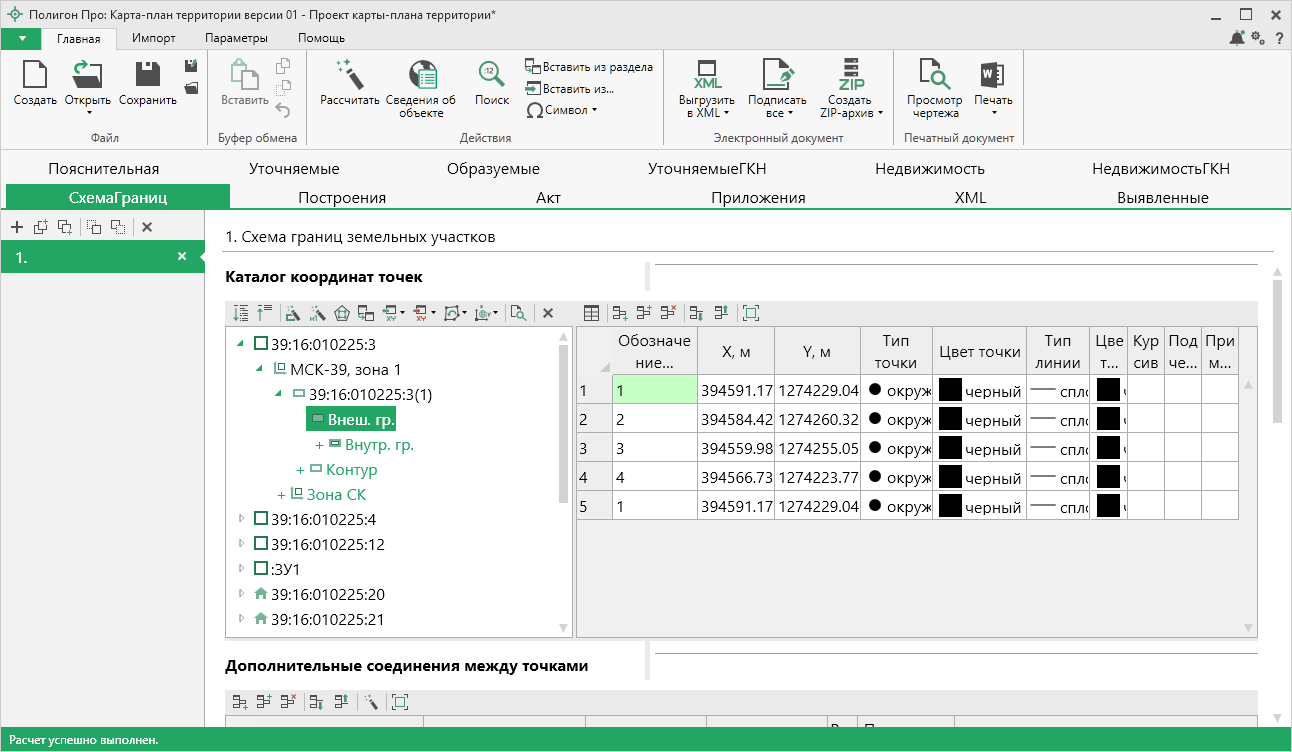1292x752 pixels.
Task: Click the Создать ZIP-архив icon
Action: coord(850,75)
